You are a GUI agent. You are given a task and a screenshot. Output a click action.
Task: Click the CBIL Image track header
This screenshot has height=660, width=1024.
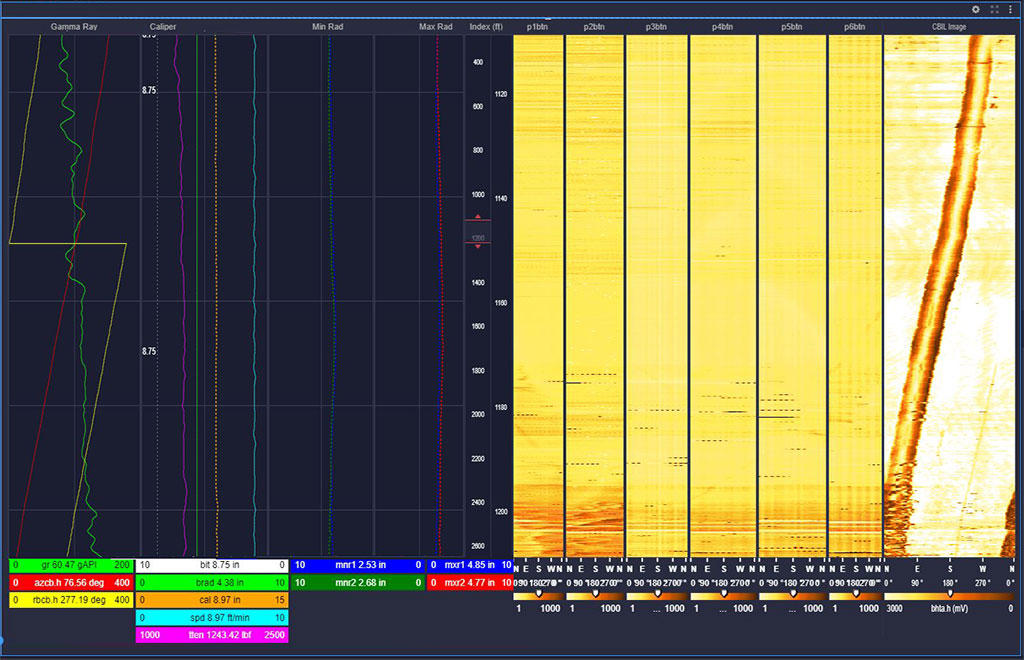click(948, 26)
